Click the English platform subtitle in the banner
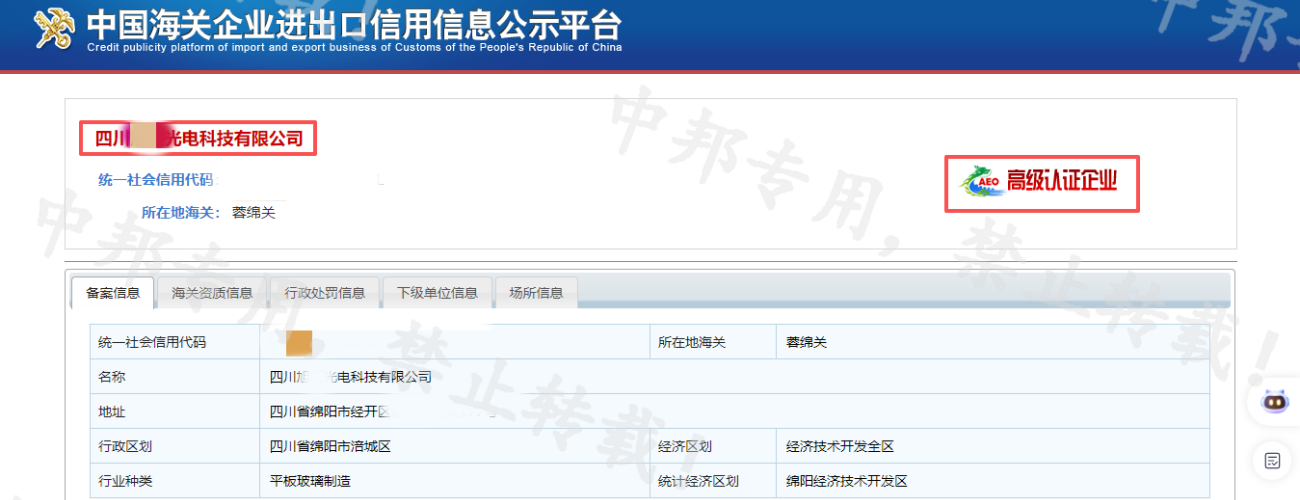The width and height of the screenshot is (1300, 500). tap(354, 47)
